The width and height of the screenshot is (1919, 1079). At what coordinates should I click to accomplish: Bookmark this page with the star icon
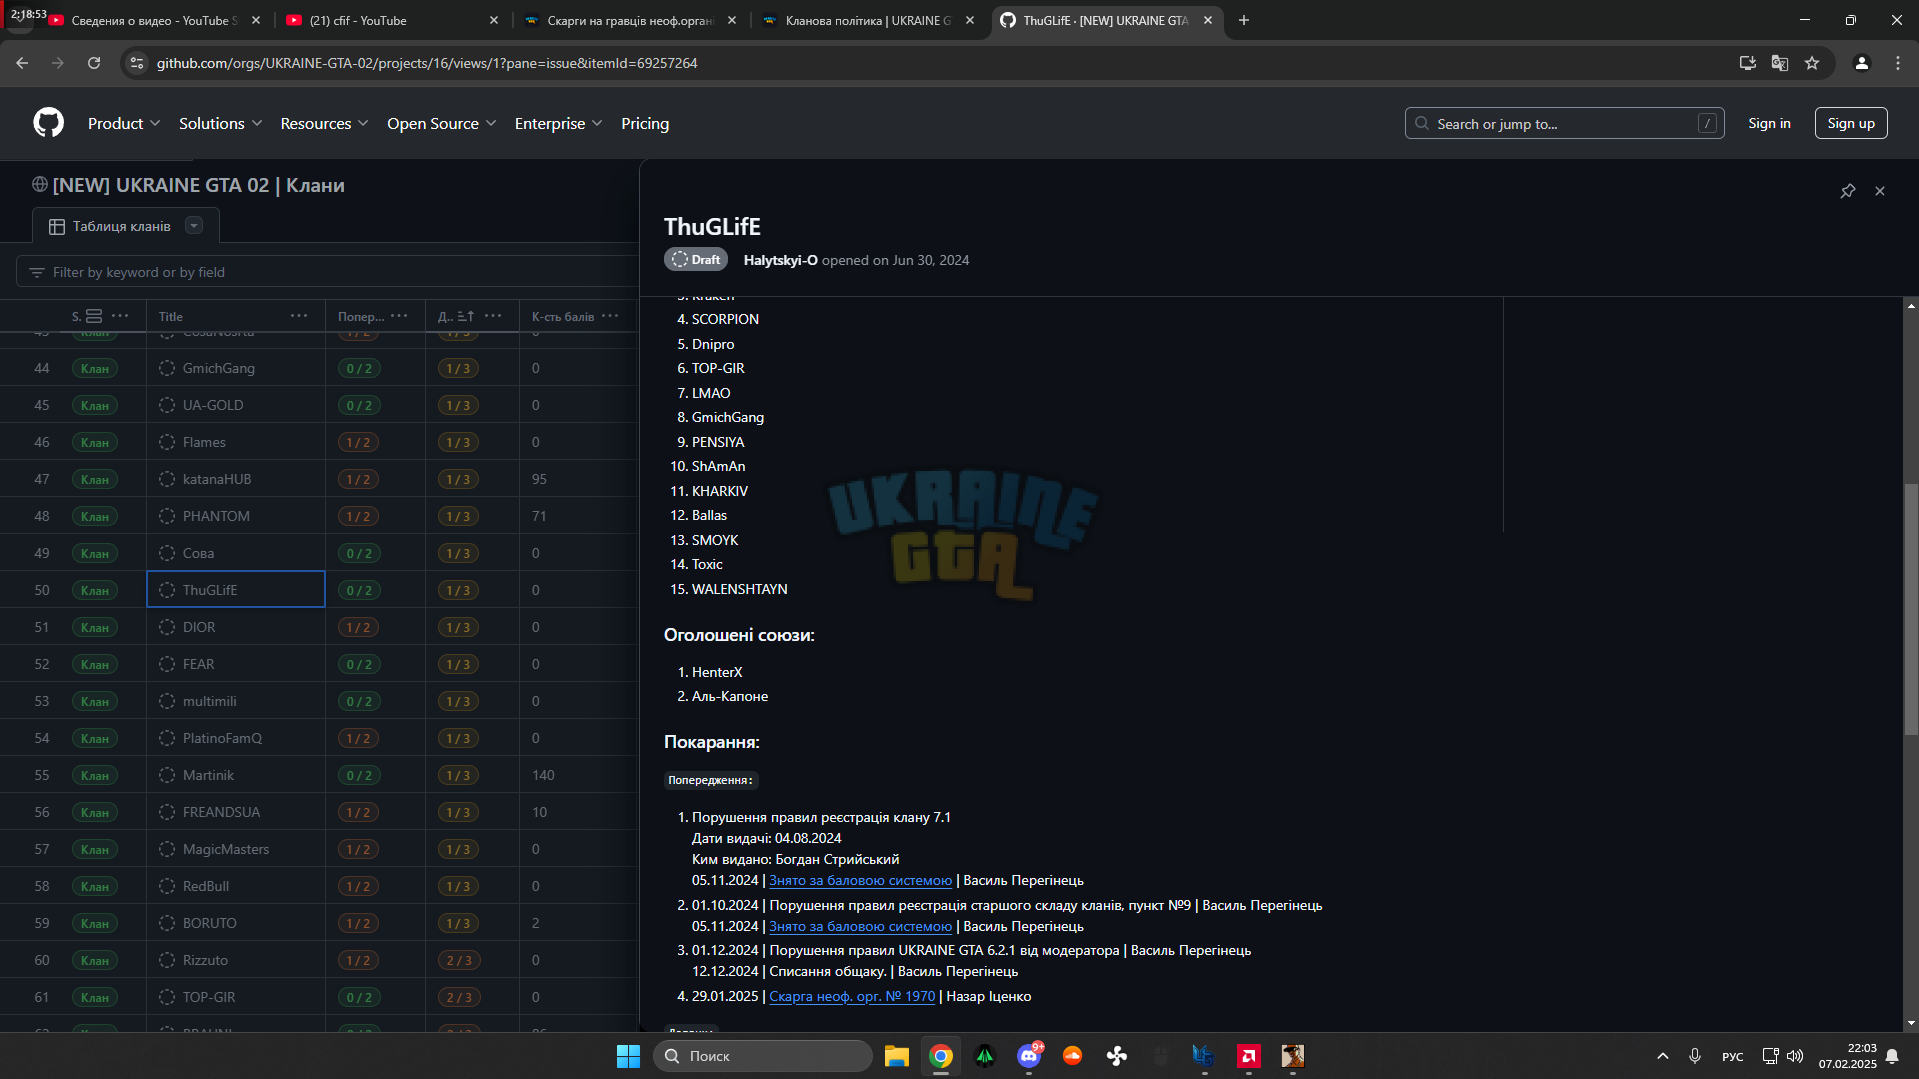point(1812,63)
